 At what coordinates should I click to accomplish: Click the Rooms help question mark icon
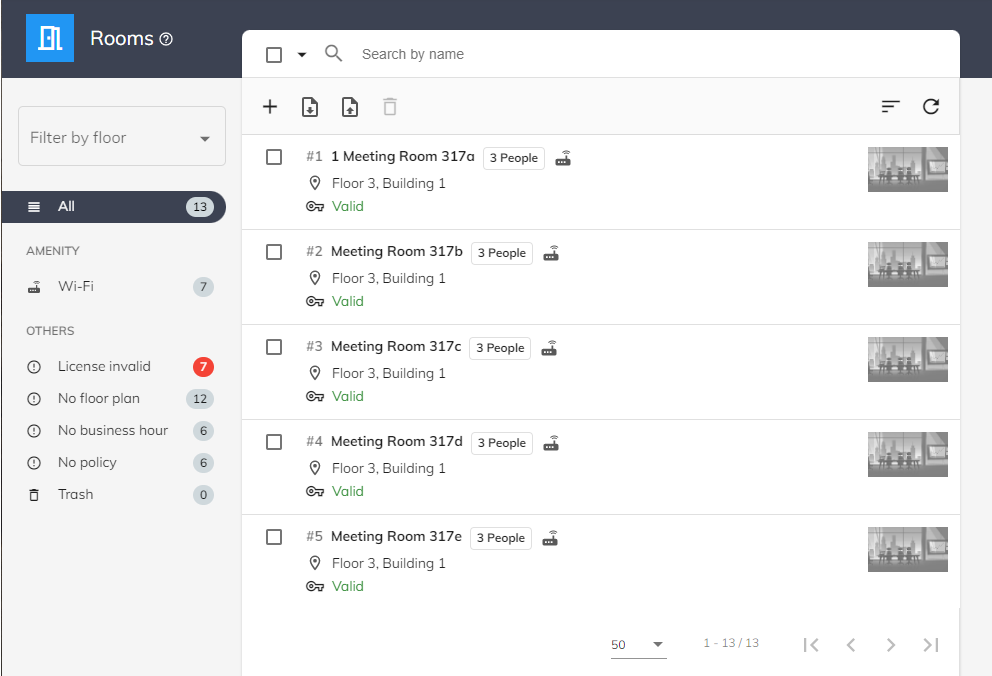pyautogui.click(x=166, y=39)
